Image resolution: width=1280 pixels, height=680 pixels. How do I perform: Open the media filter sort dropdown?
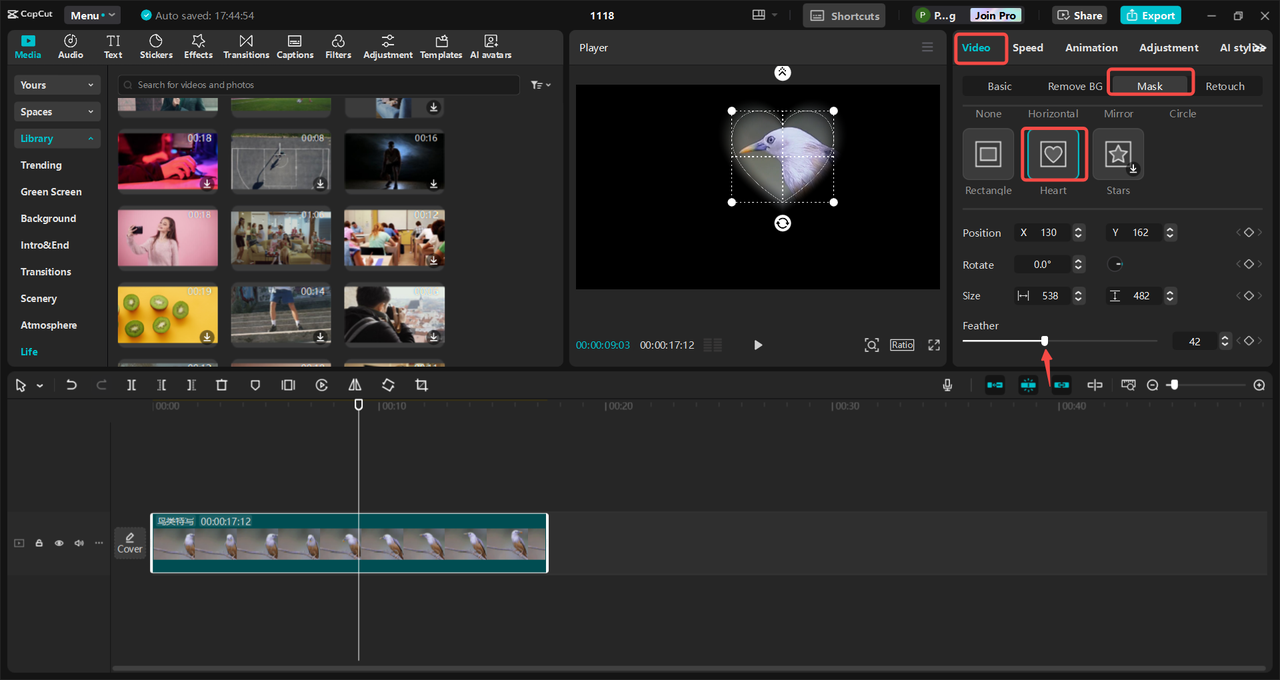[x=540, y=85]
